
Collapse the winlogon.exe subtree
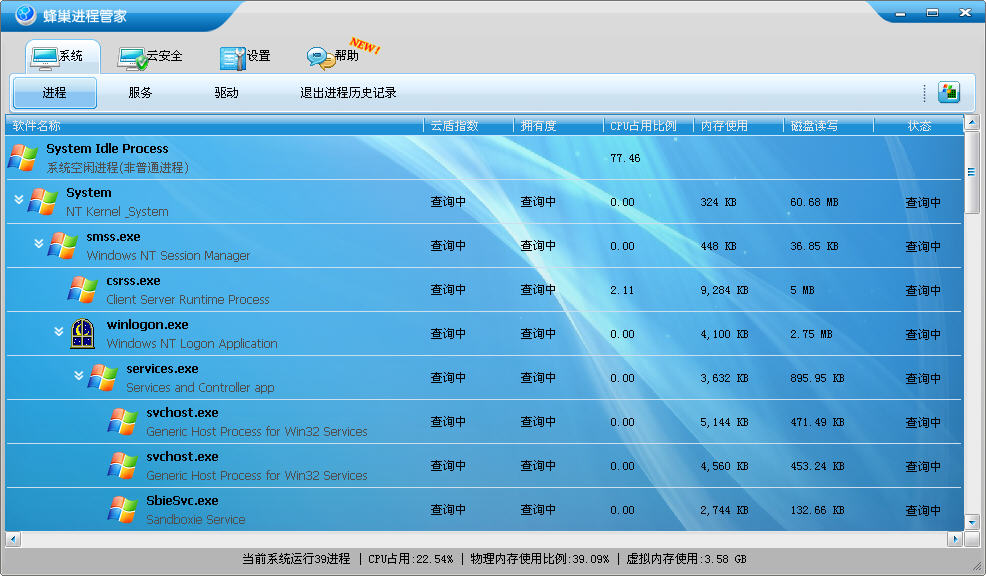tap(59, 331)
